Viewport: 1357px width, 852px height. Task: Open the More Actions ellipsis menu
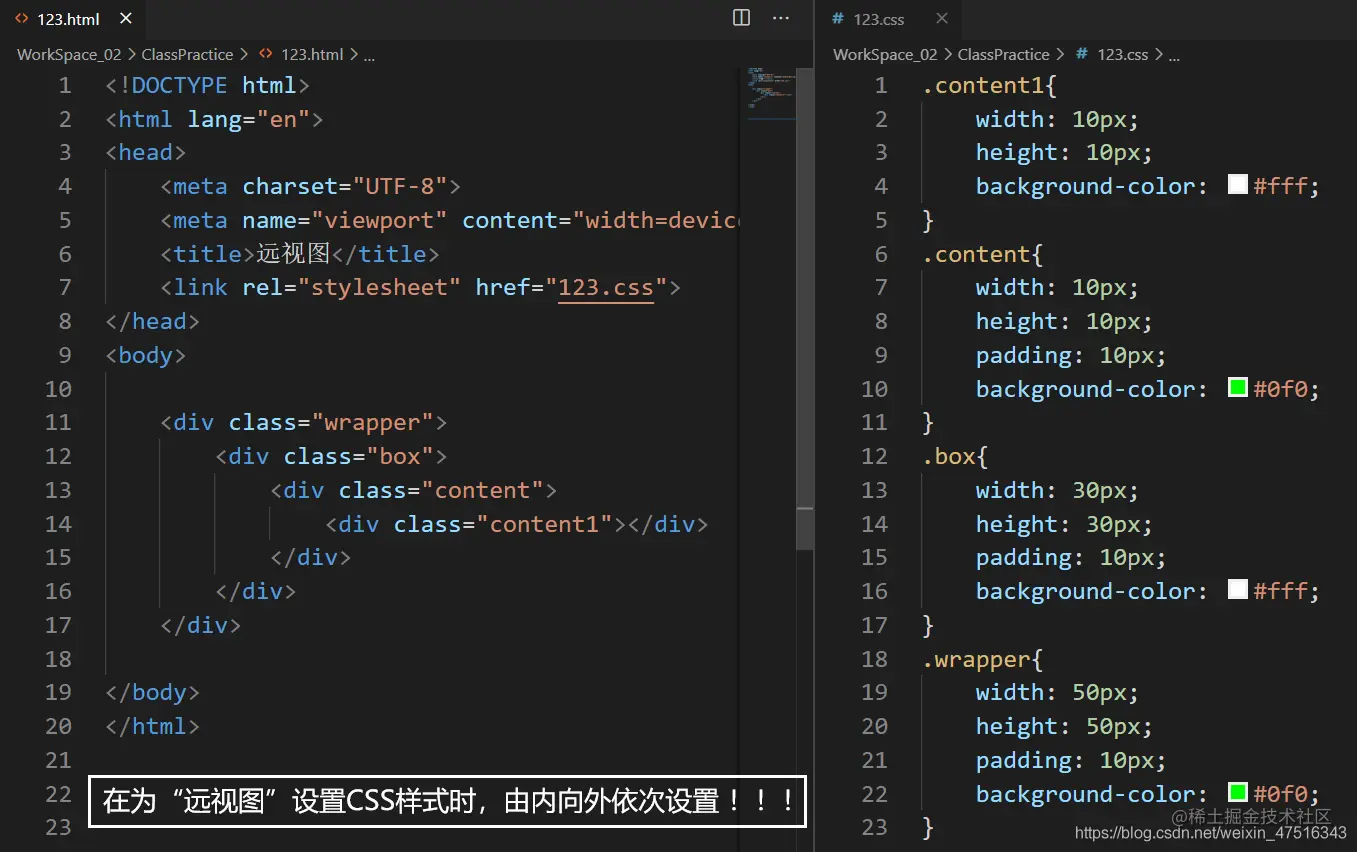(x=781, y=18)
